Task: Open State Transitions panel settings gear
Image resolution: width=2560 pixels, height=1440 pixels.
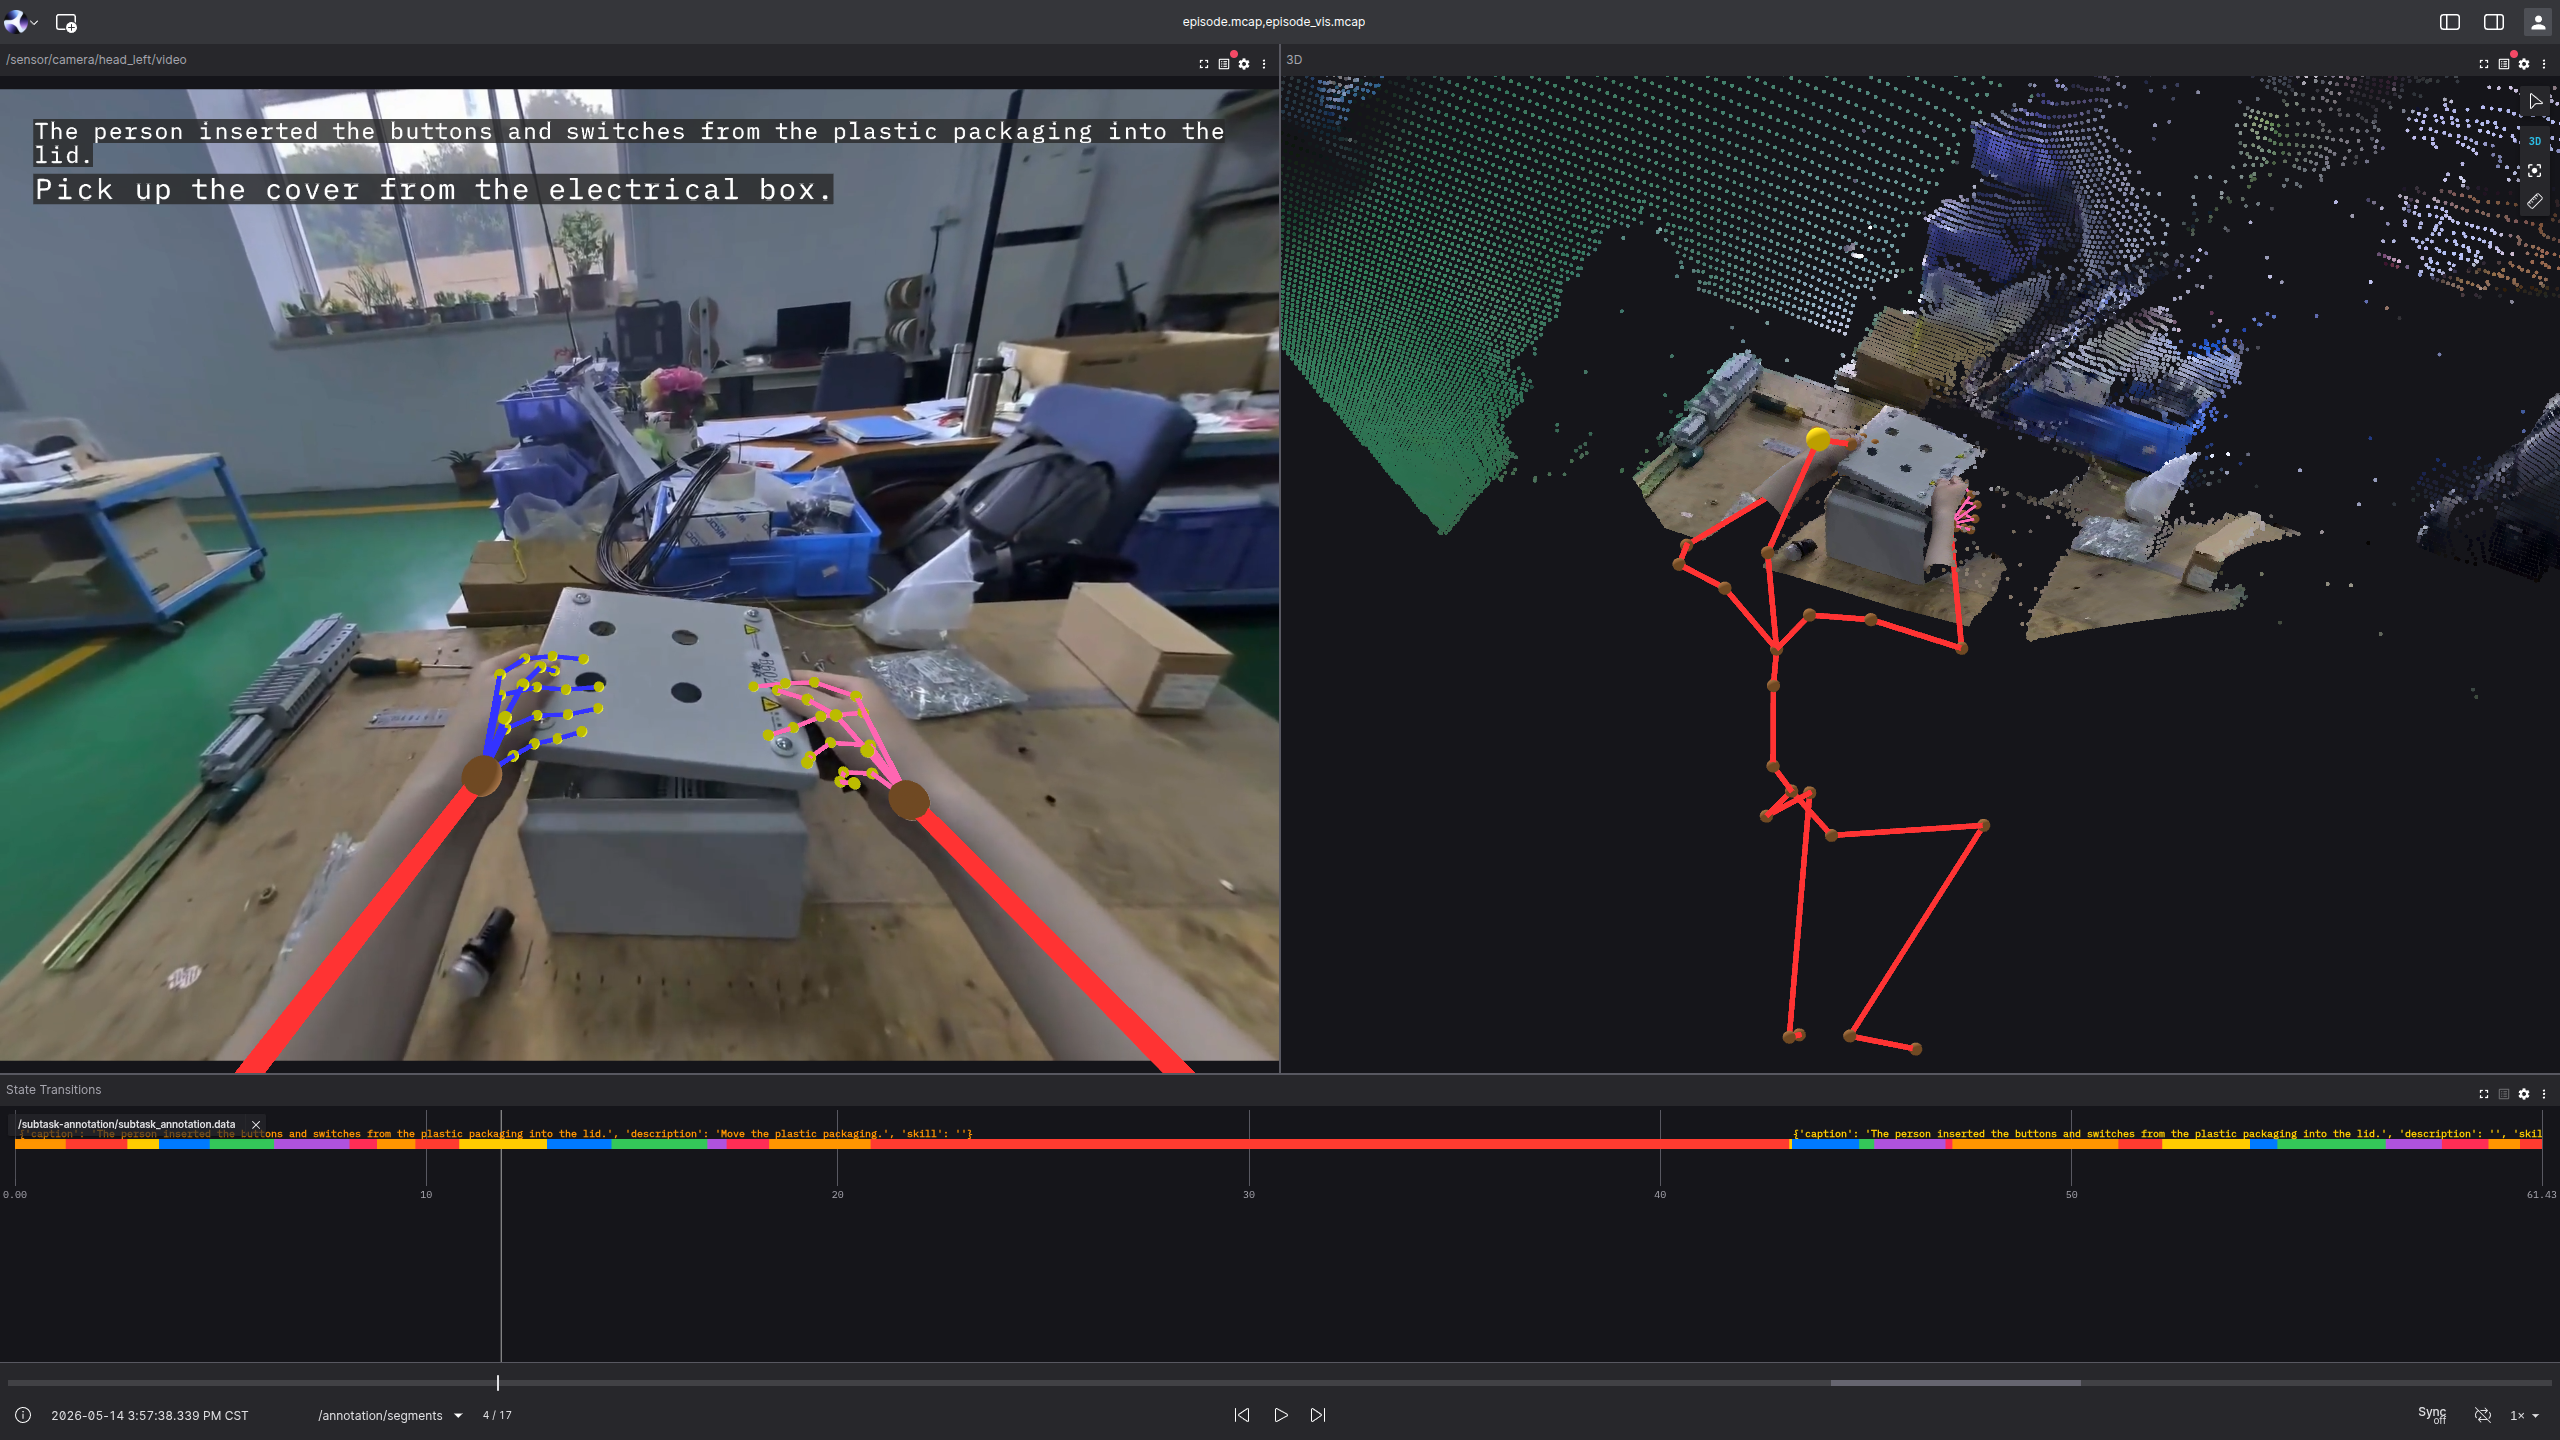Action: (2524, 1094)
